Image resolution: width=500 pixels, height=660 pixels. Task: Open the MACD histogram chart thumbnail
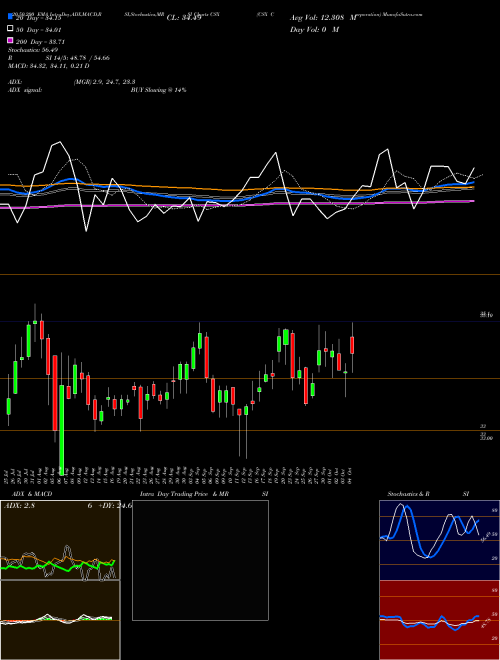tap(60, 620)
